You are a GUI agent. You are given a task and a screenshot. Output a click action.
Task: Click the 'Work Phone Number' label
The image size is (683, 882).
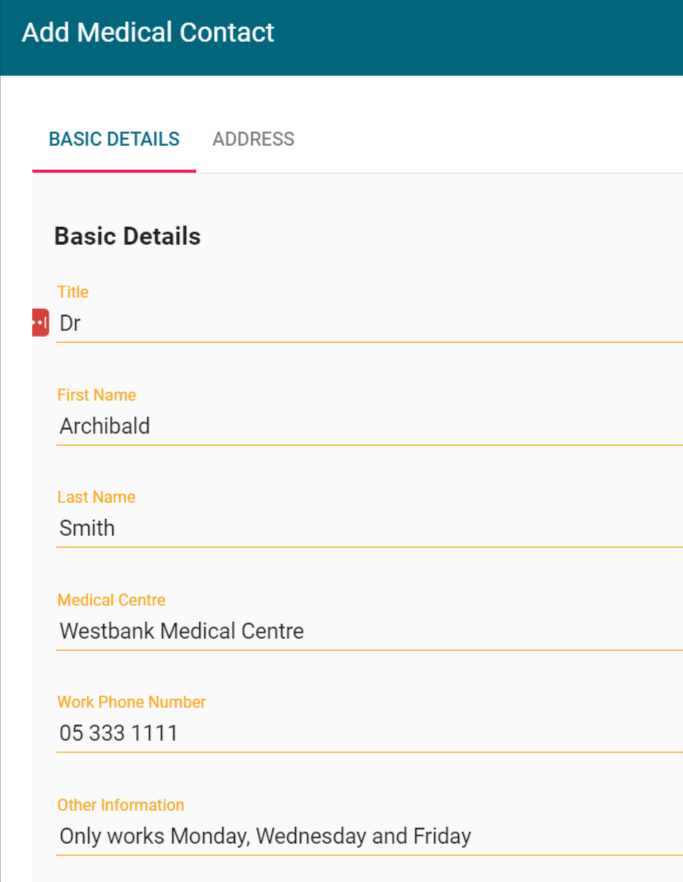coord(131,702)
